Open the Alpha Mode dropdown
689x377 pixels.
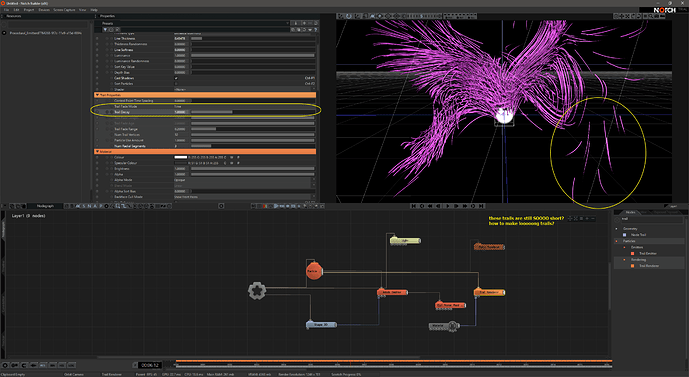[244, 180]
